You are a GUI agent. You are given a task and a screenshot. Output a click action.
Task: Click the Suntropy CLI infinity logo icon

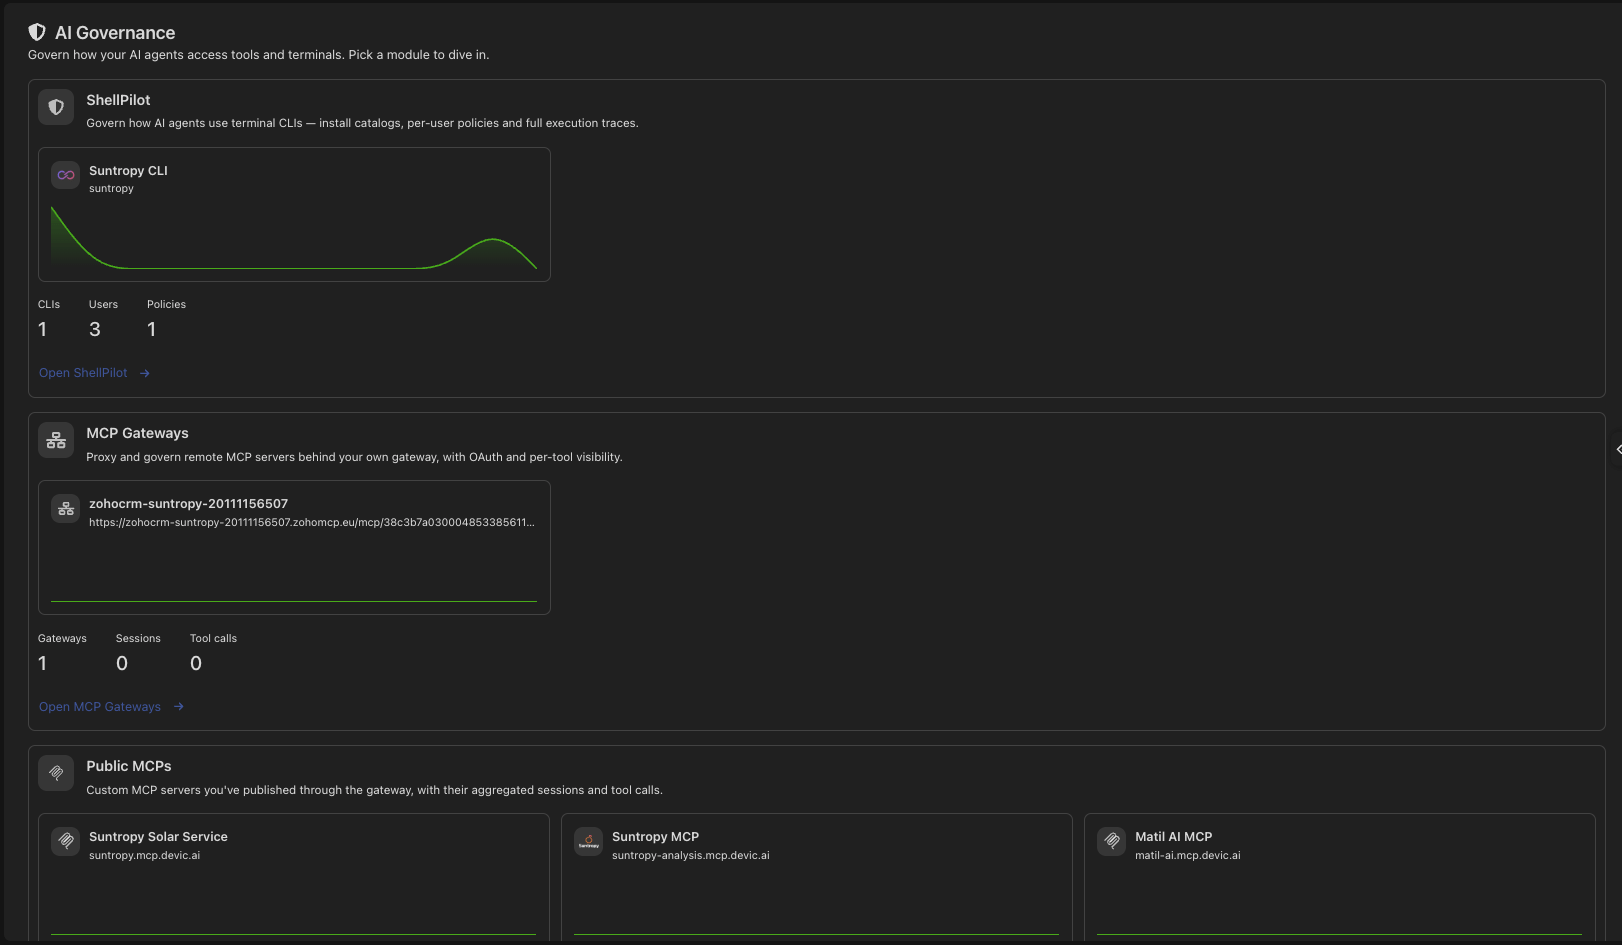(x=66, y=175)
